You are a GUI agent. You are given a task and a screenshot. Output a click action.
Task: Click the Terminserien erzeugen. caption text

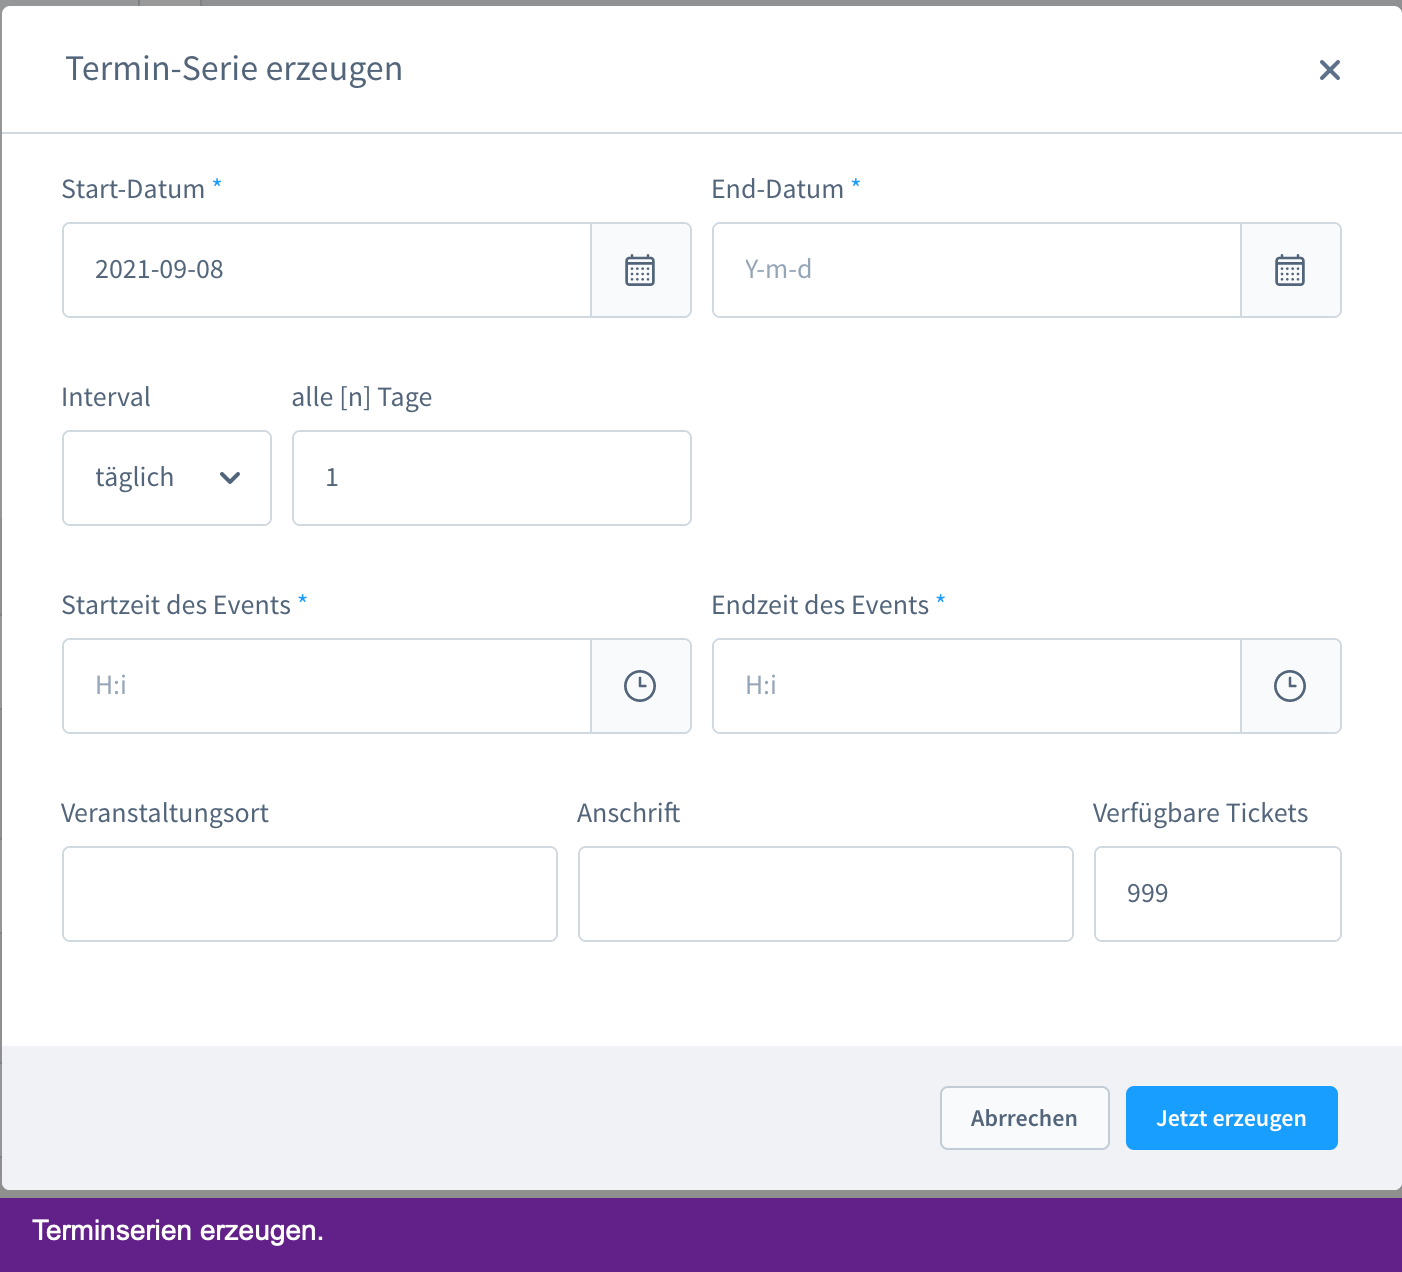(178, 1231)
